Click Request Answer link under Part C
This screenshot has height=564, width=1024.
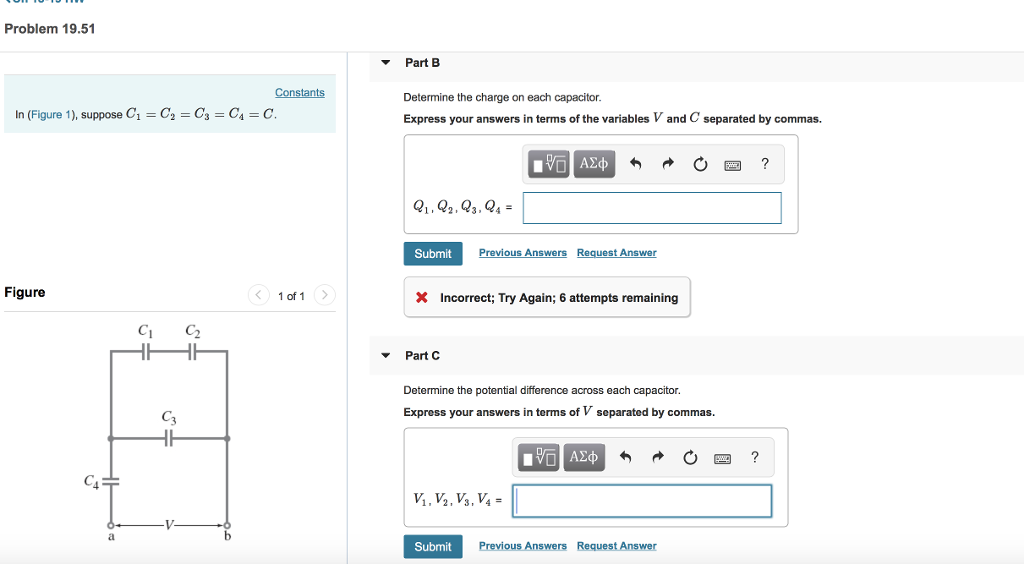616,546
